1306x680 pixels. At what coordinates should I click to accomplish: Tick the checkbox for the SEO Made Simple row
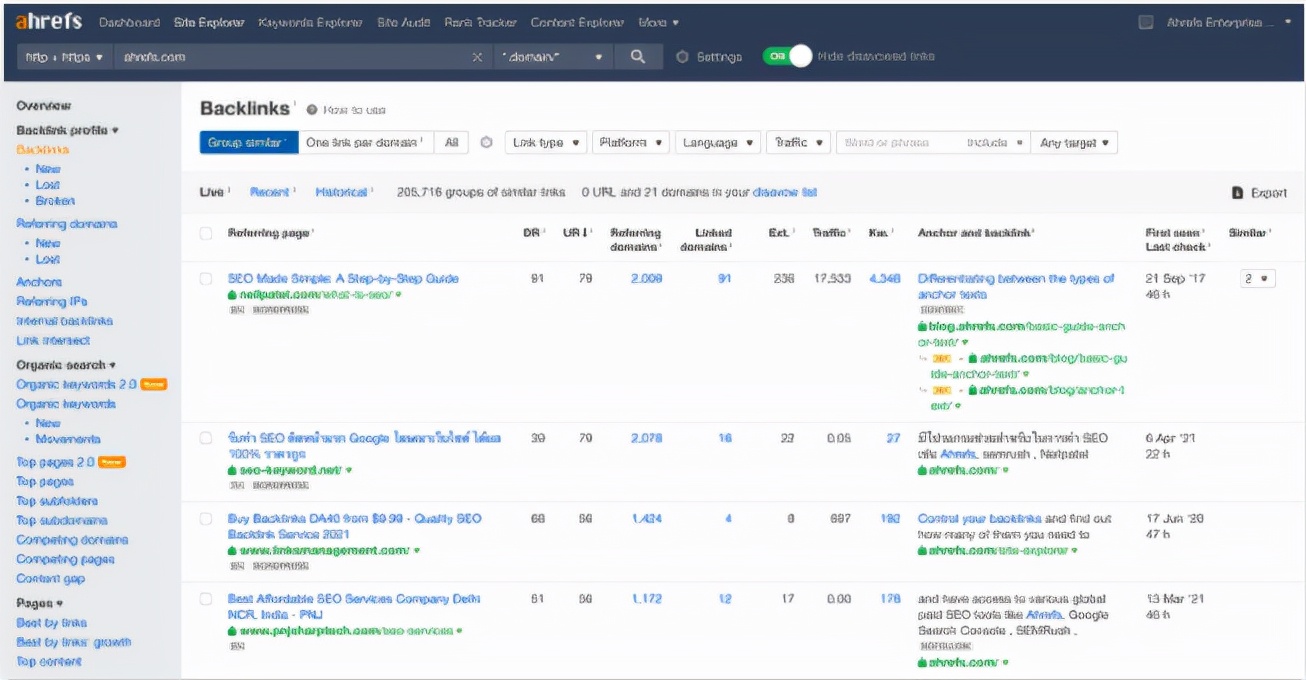(206, 279)
